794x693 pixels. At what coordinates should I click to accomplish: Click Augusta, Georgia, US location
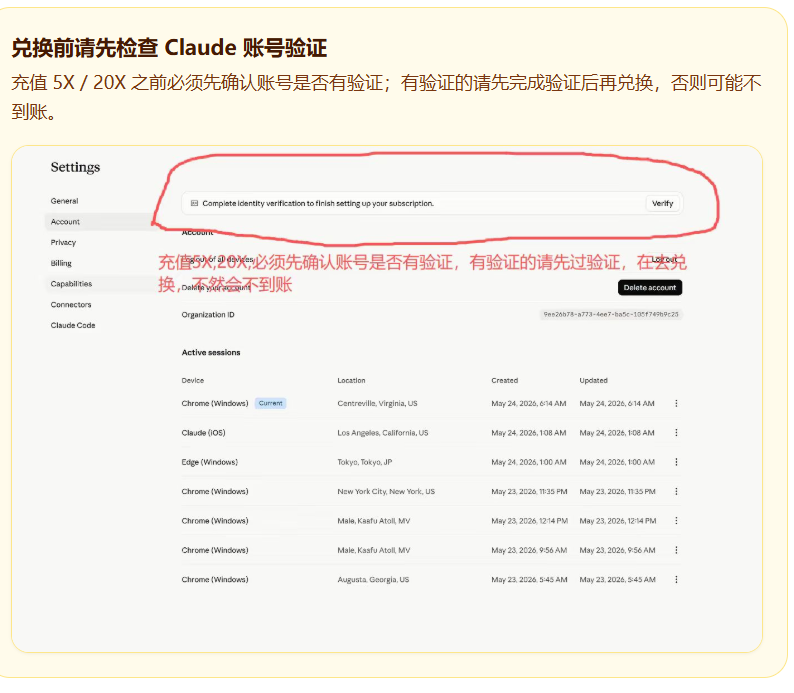click(373, 580)
